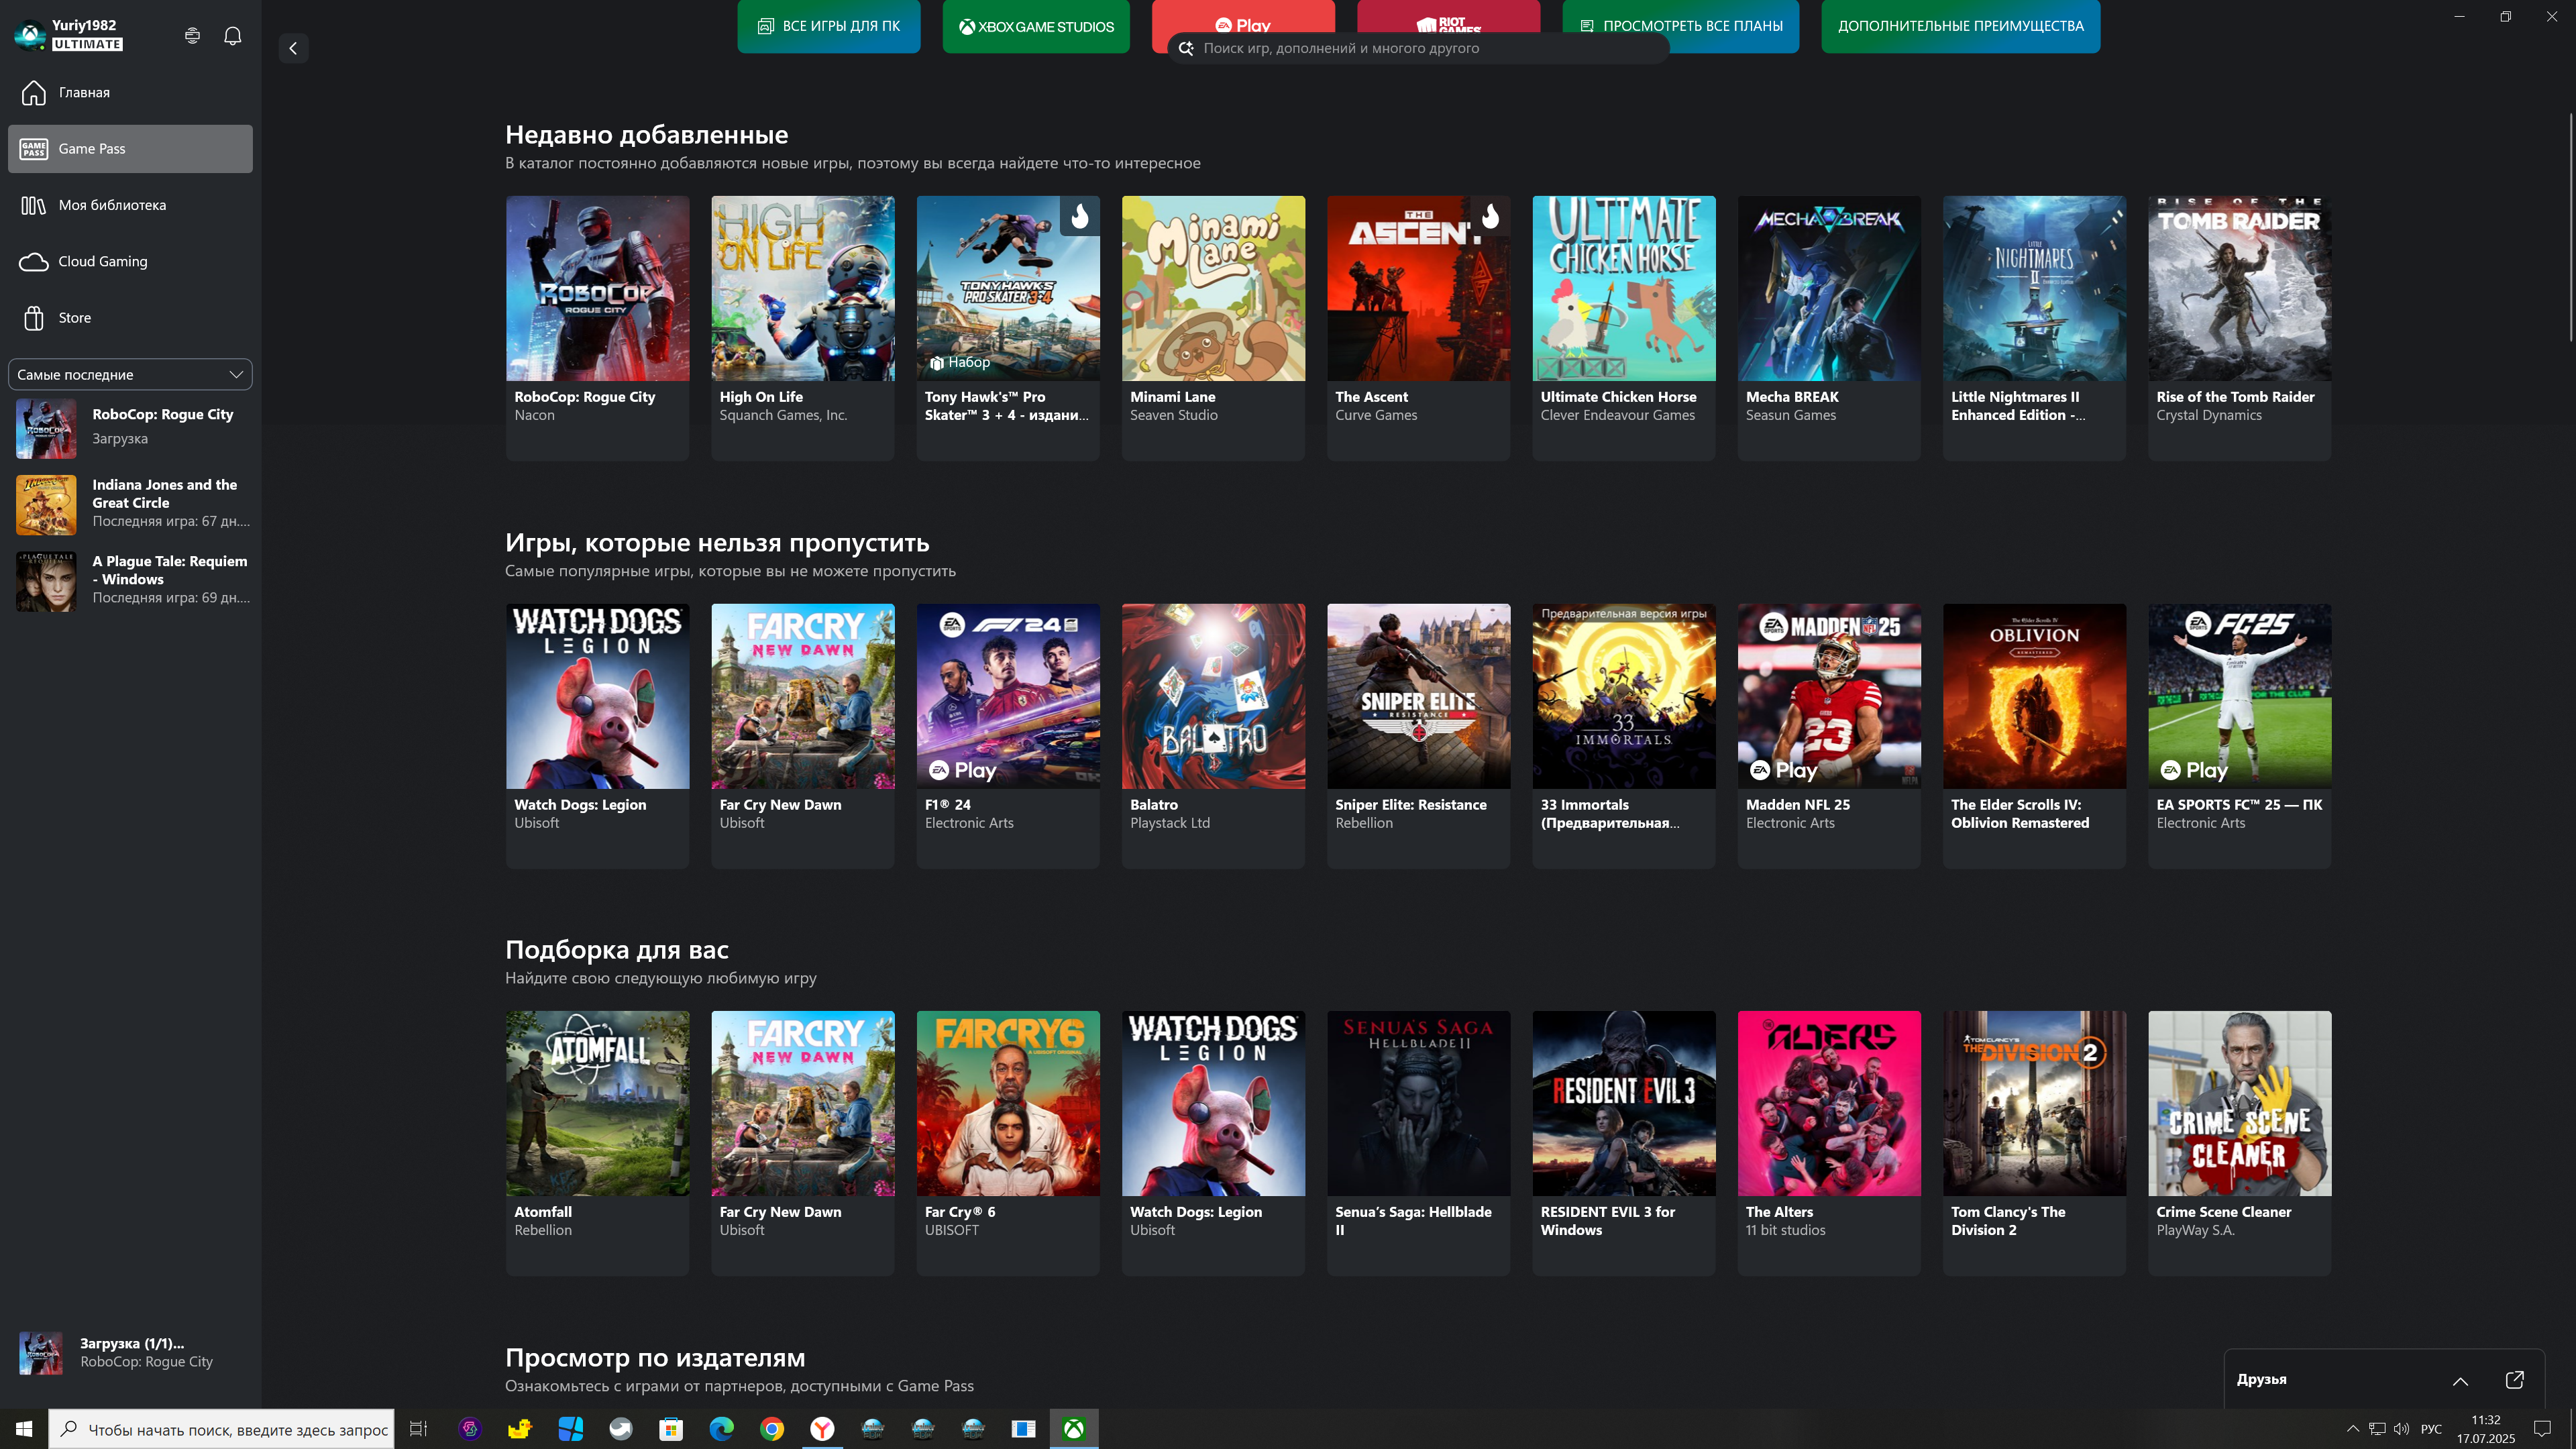Open the Windows Start menu
2576x1449 pixels.
24,1429
